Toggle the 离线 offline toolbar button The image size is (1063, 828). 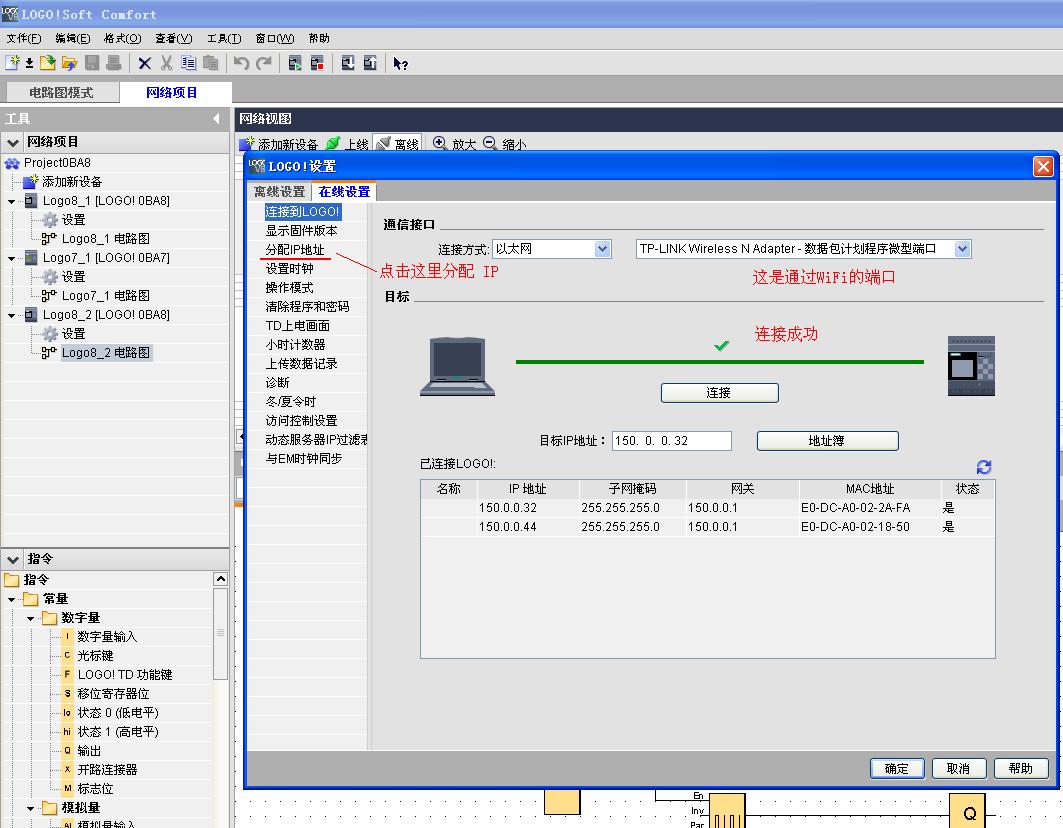(397, 144)
